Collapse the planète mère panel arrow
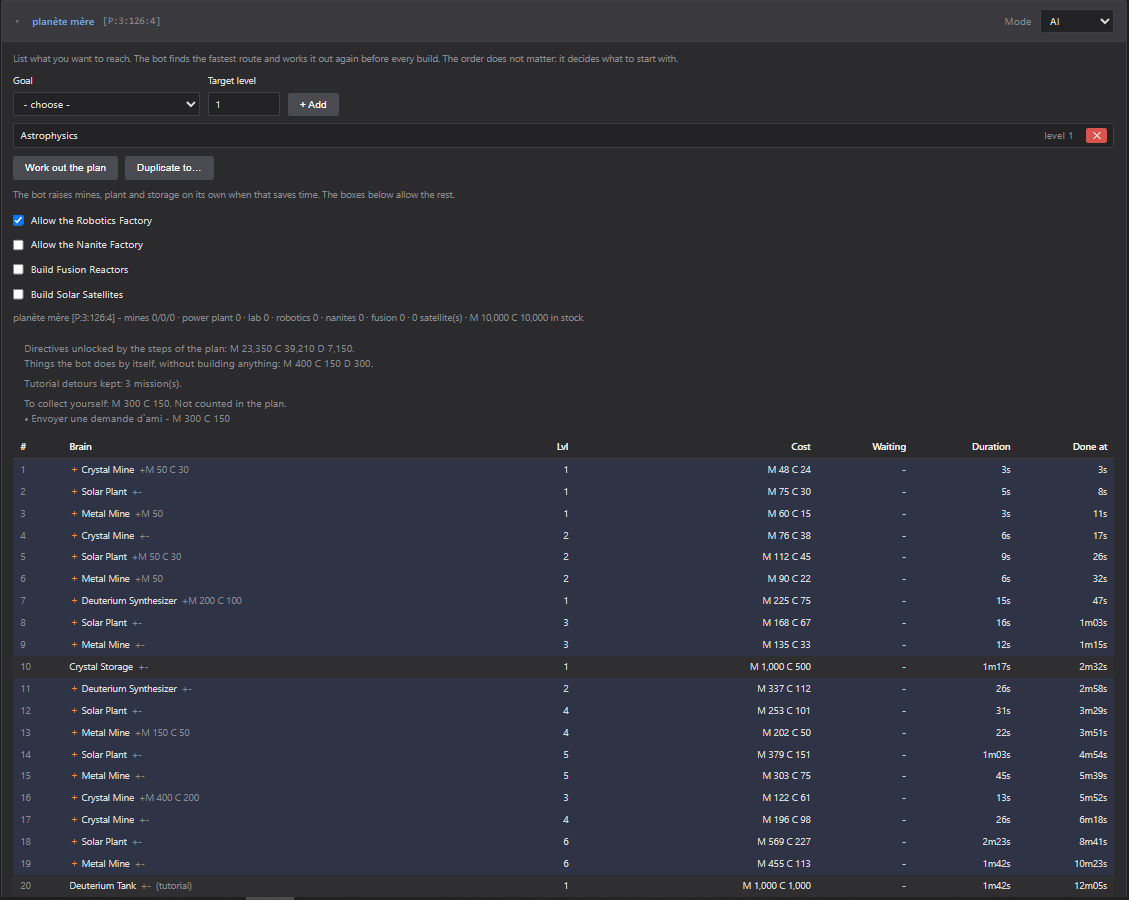The width and height of the screenshot is (1129, 900). click(x=17, y=22)
